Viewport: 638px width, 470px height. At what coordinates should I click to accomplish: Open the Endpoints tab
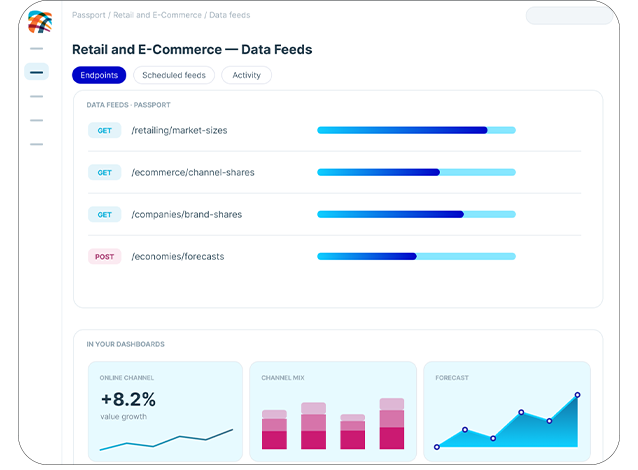tap(99, 75)
